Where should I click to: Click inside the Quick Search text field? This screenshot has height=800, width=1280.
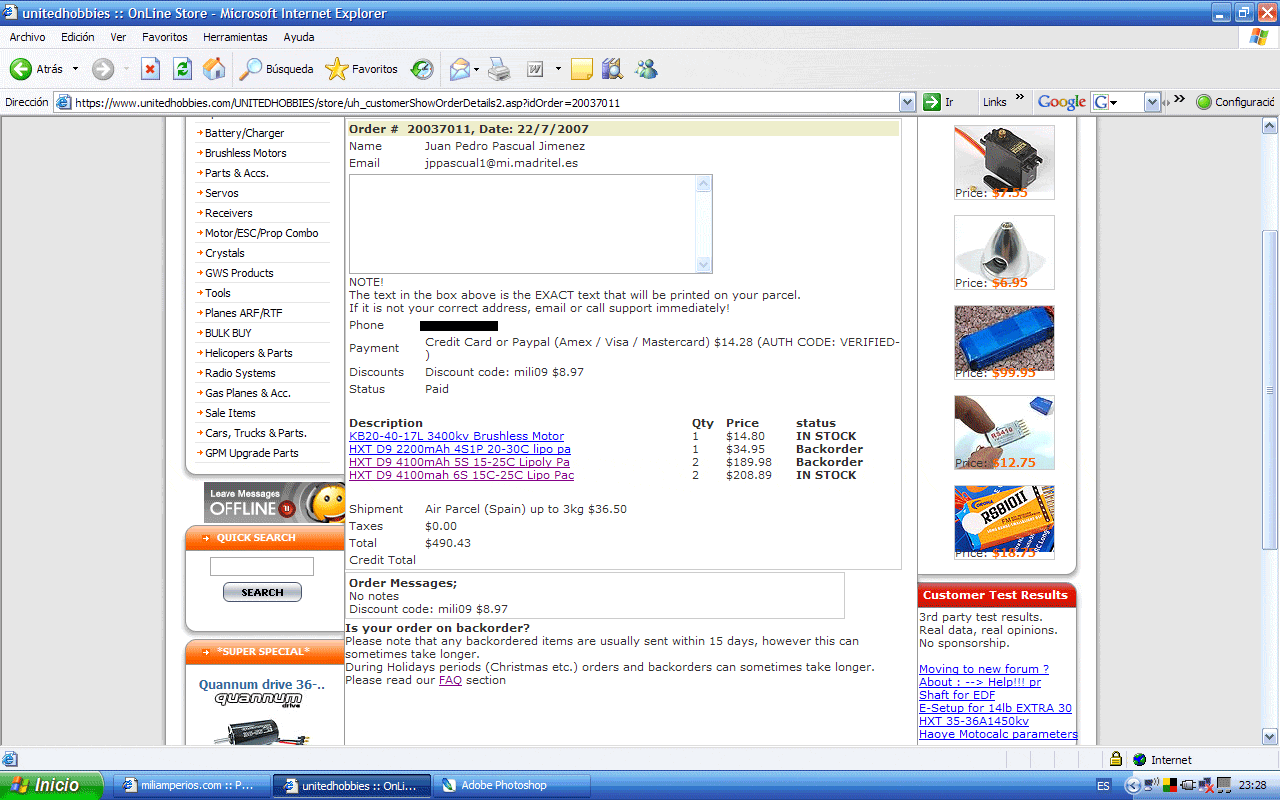click(x=262, y=567)
